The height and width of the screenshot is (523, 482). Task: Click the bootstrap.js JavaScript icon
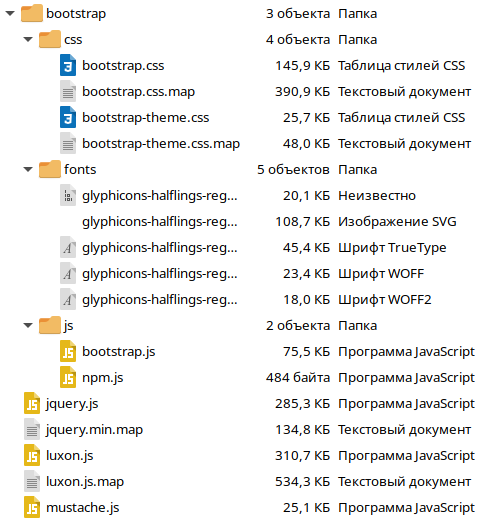coord(68,352)
